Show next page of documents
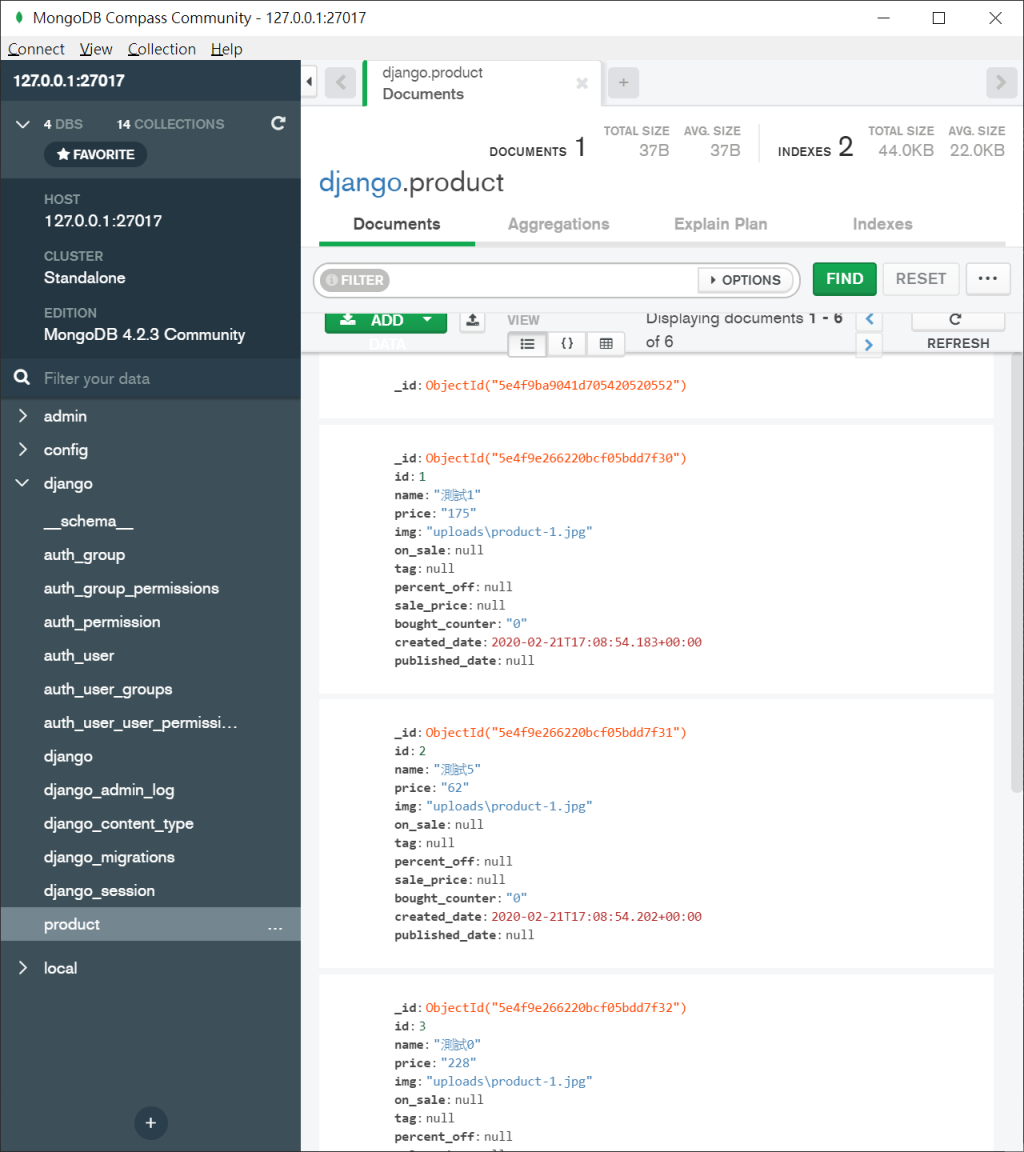This screenshot has height=1152, width=1024. pos(869,345)
